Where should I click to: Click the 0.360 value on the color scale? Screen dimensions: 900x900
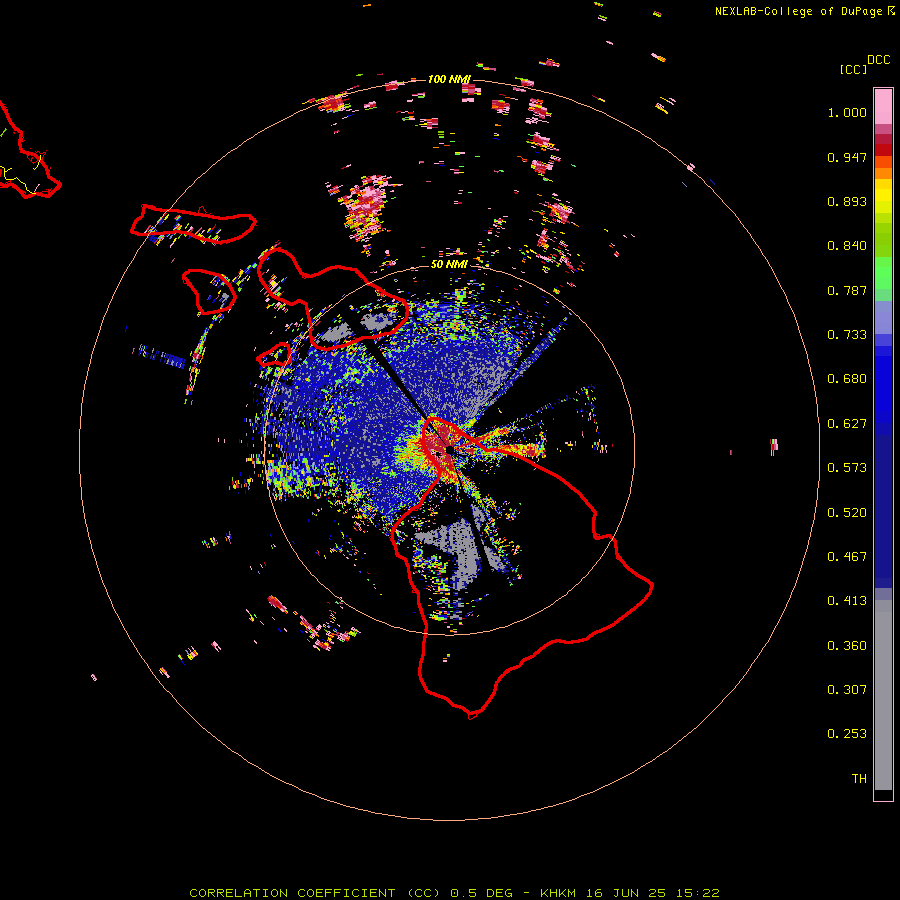pyautogui.click(x=847, y=646)
